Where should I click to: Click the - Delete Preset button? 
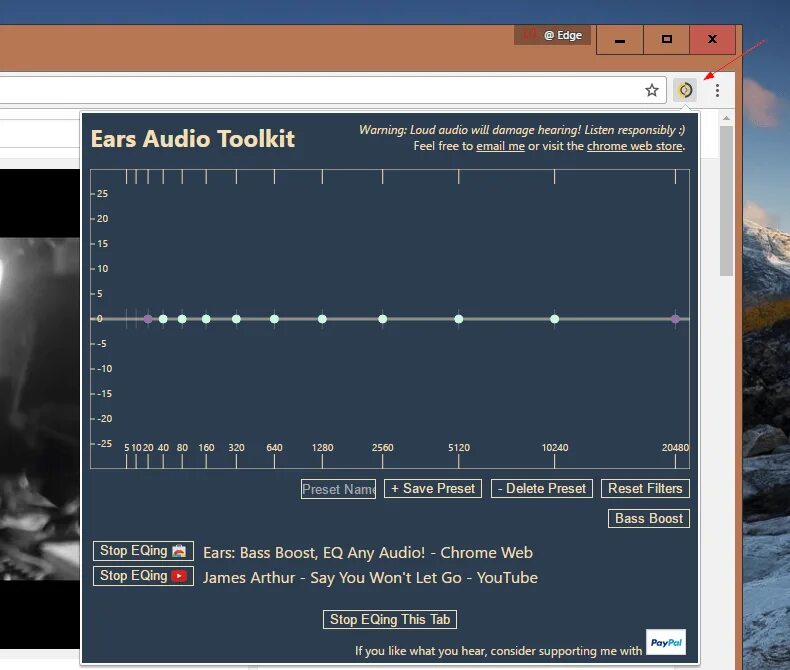(542, 489)
